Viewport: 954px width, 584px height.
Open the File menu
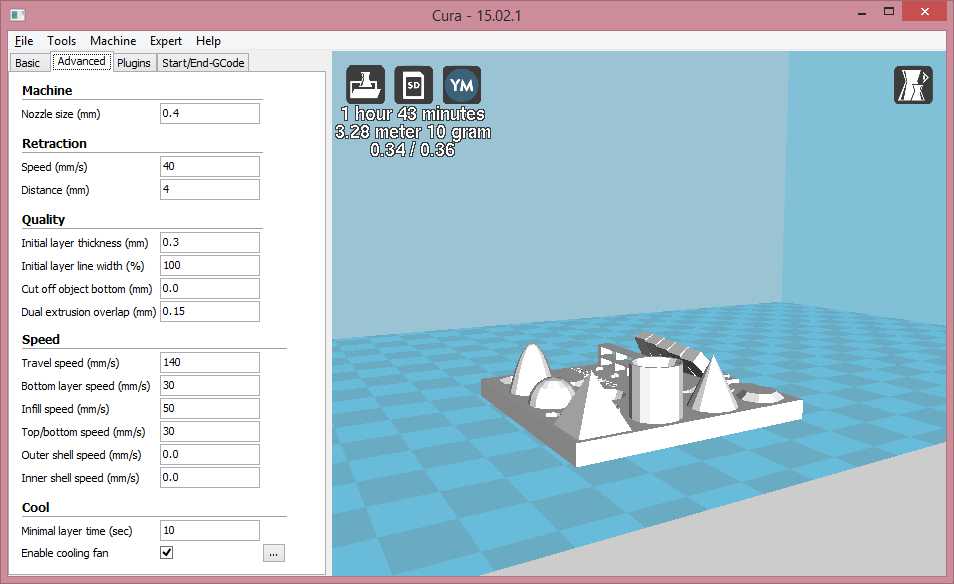(x=24, y=41)
